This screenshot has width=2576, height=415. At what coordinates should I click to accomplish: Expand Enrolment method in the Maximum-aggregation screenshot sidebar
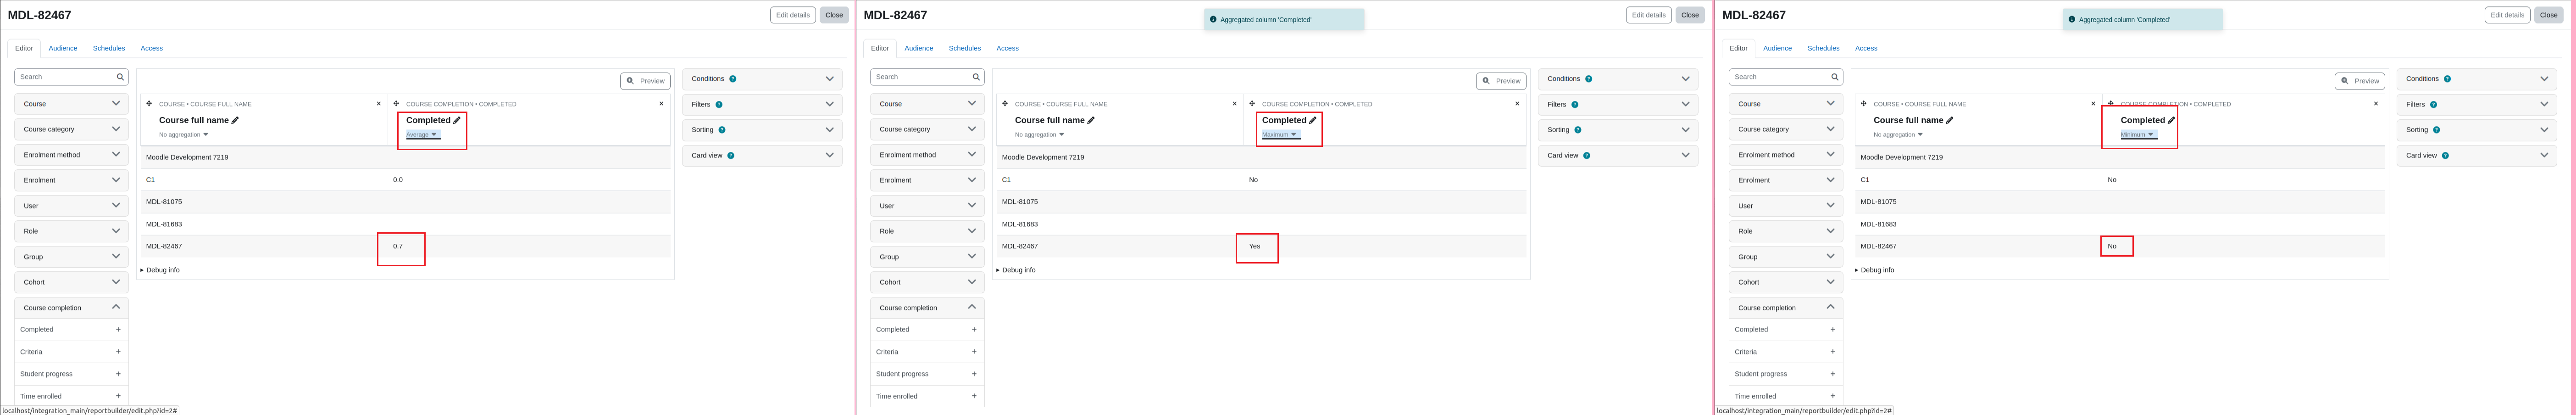click(927, 155)
